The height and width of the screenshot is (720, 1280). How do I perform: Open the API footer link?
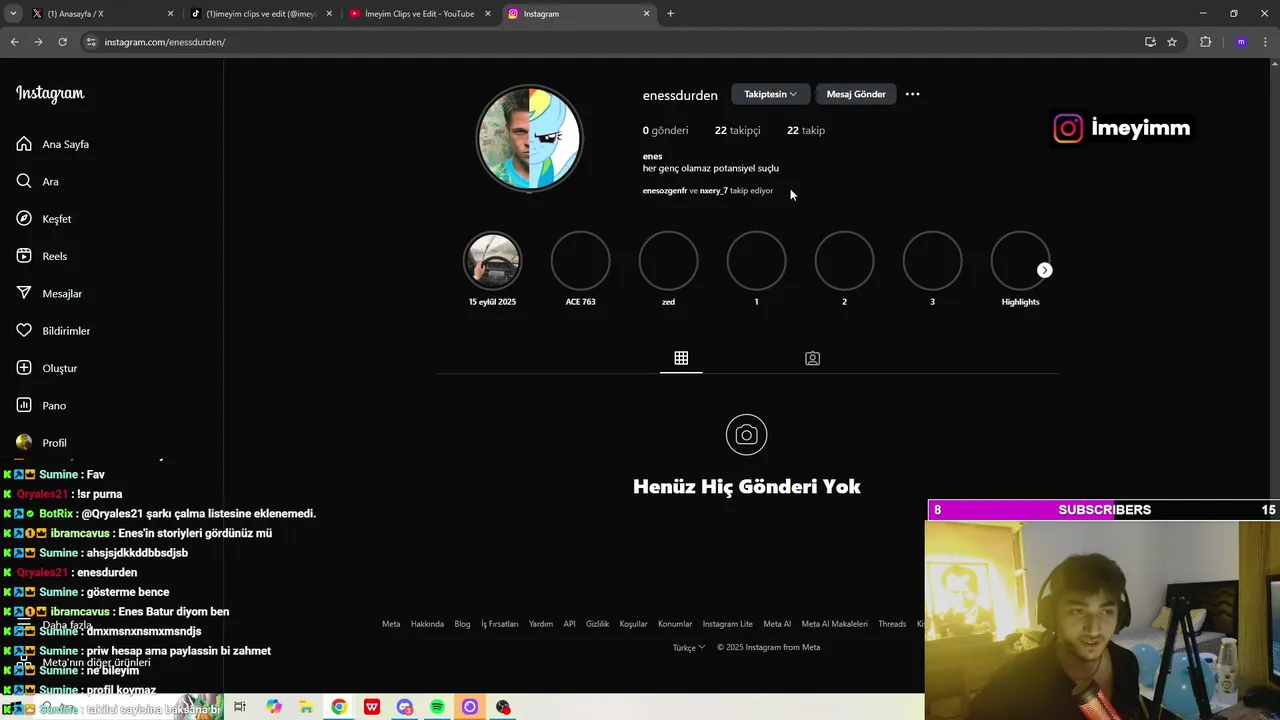click(x=569, y=624)
